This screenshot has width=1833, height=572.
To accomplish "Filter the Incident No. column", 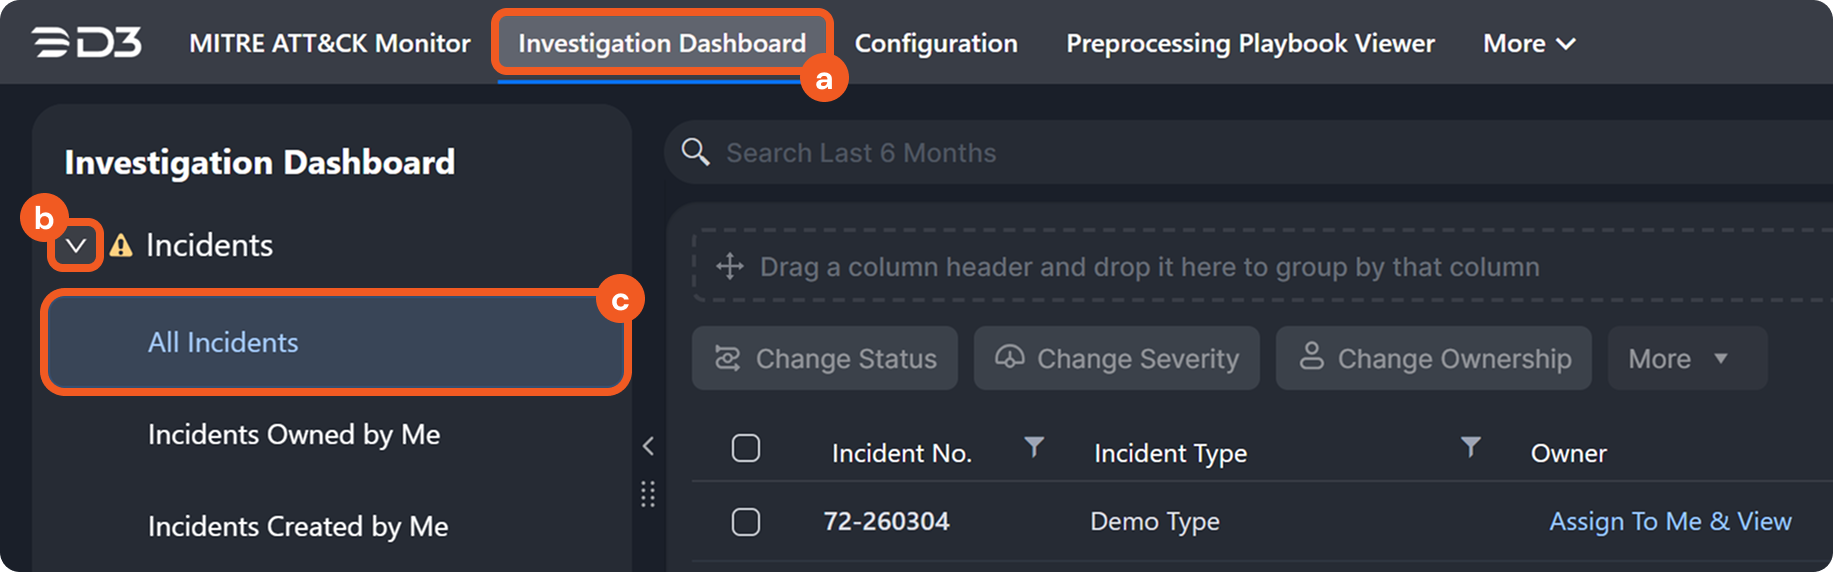I will tap(1034, 447).
